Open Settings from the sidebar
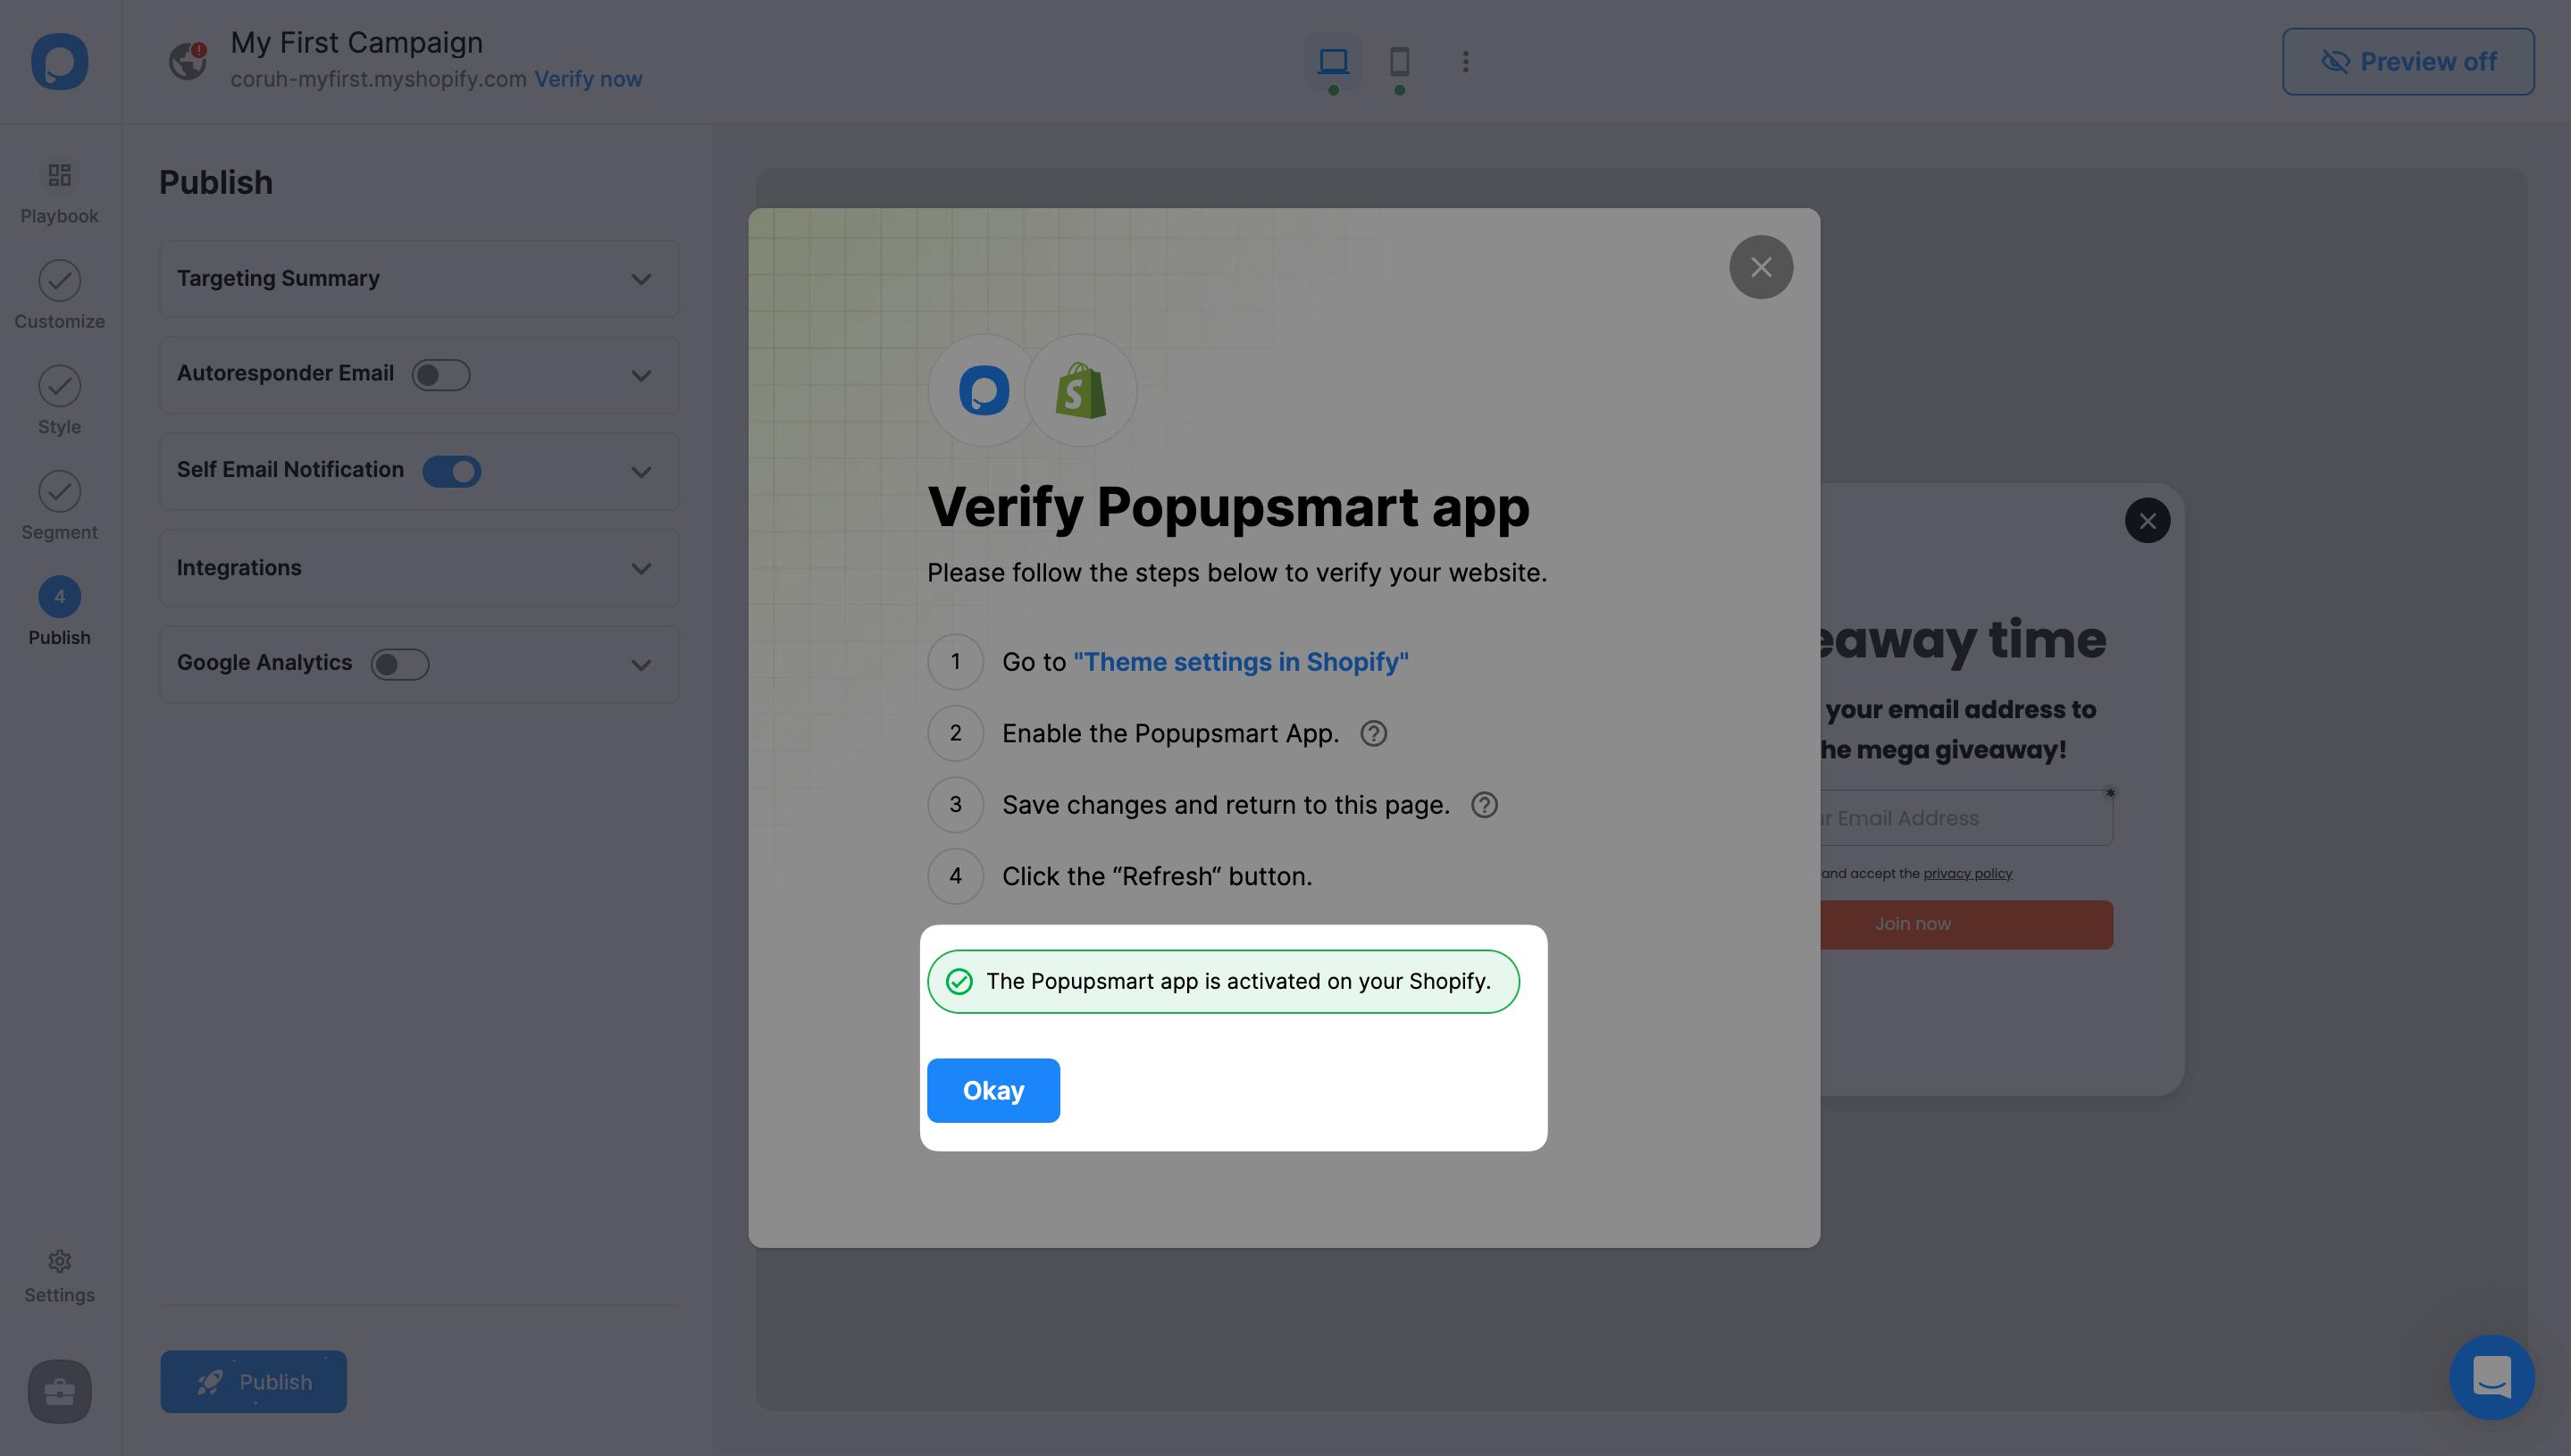The height and width of the screenshot is (1456, 2571). [x=59, y=1277]
